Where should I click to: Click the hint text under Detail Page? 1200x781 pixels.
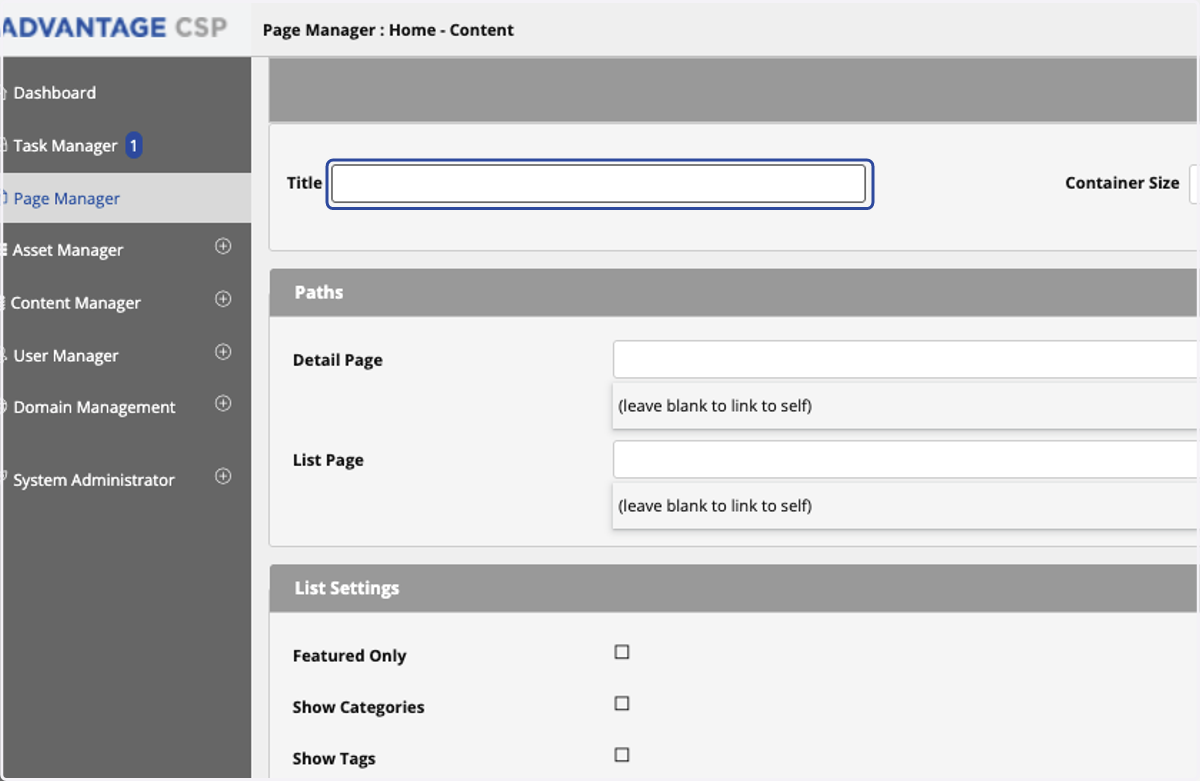point(715,406)
